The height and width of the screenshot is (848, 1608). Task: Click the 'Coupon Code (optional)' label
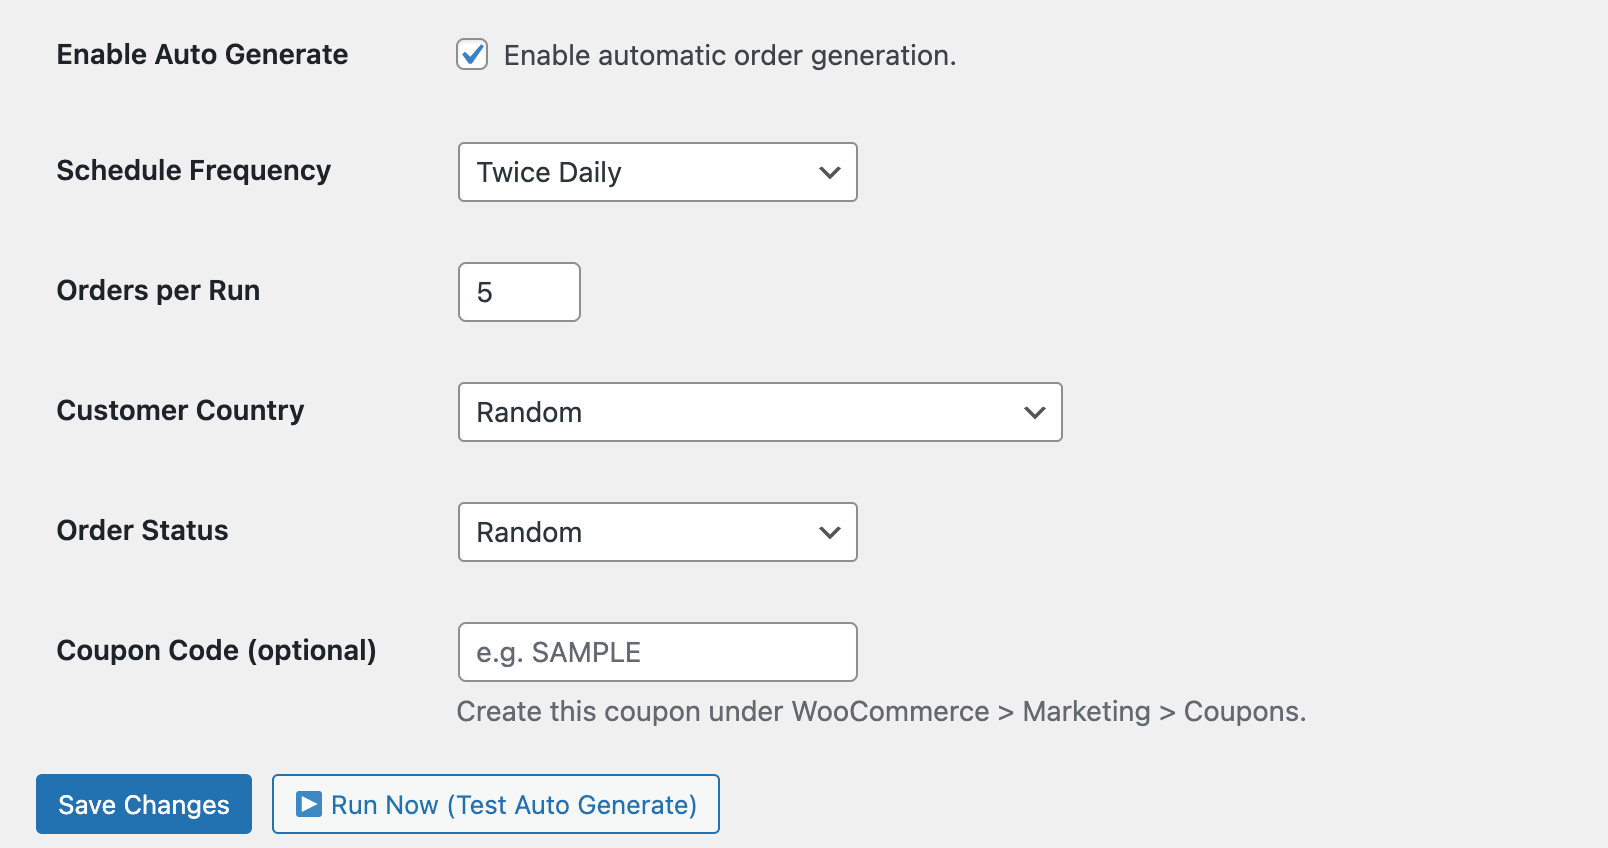216,651
